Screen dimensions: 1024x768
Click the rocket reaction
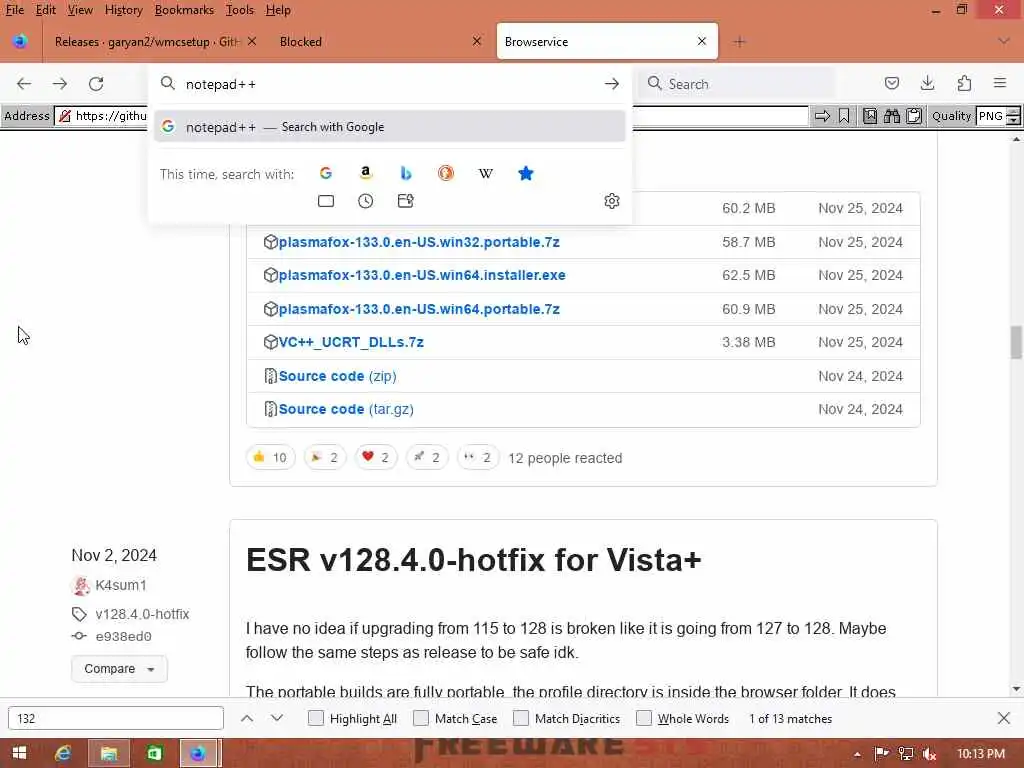click(x=426, y=457)
